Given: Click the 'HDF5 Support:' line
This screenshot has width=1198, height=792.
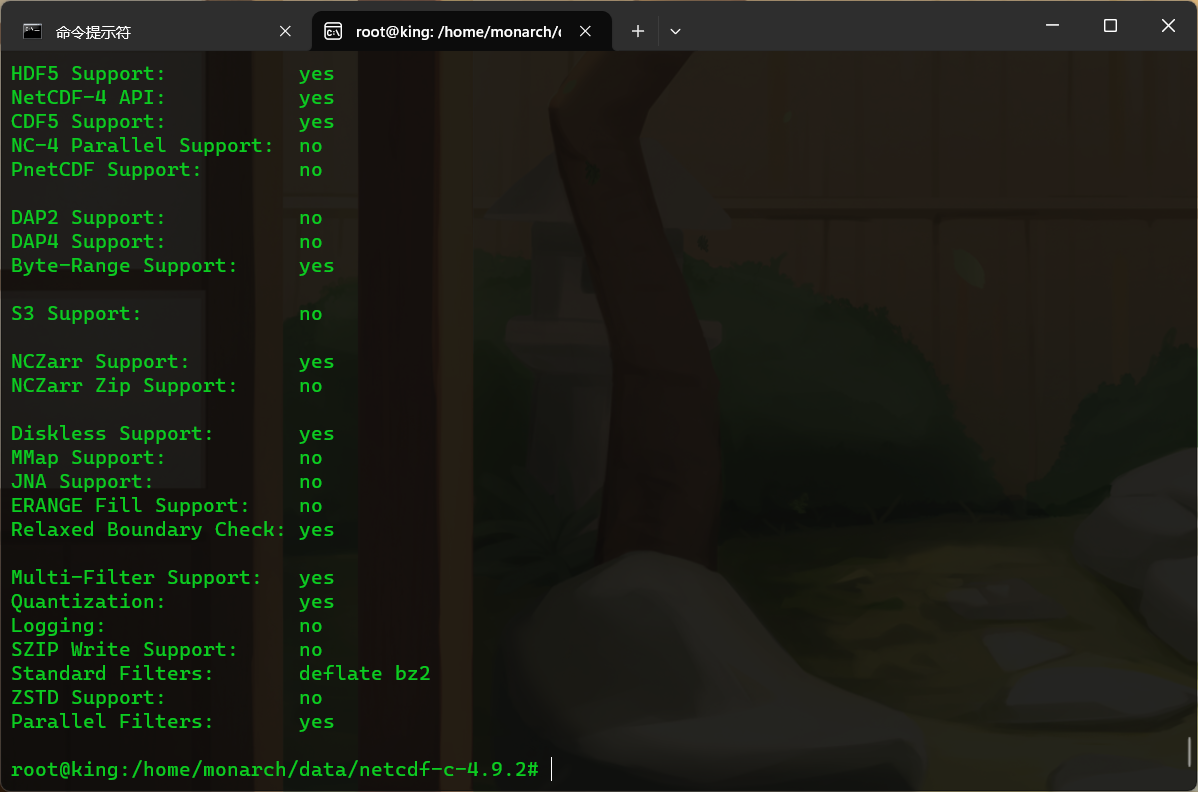Looking at the screenshot, I should pyautogui.click(x=173, y=74).
